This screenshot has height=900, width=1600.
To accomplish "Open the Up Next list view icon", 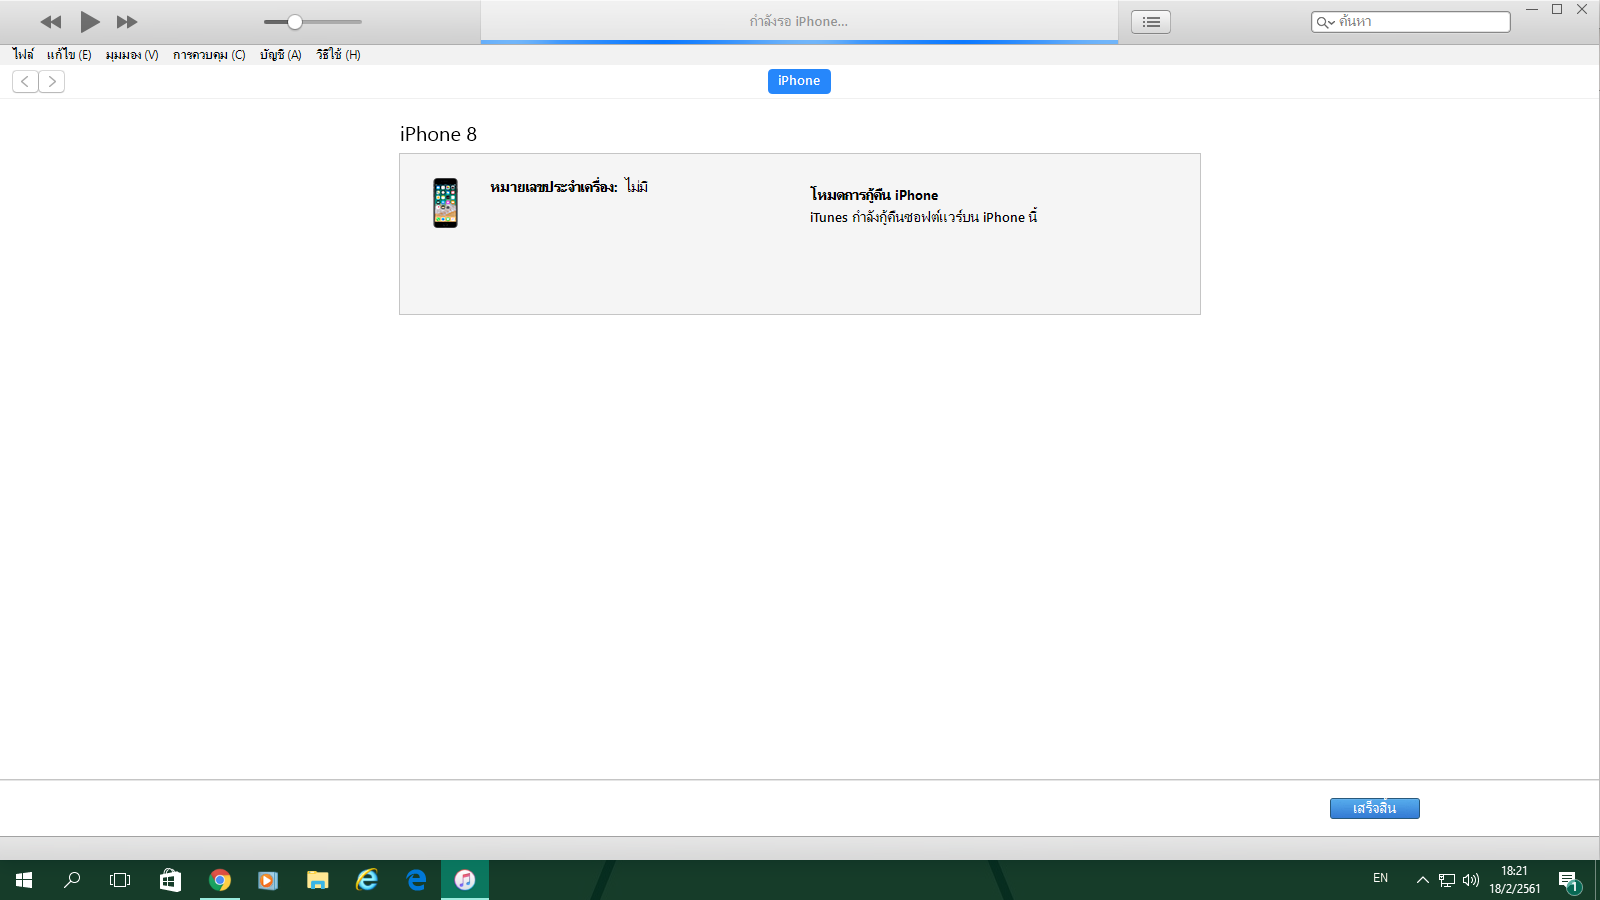I will pos(1151,22).
